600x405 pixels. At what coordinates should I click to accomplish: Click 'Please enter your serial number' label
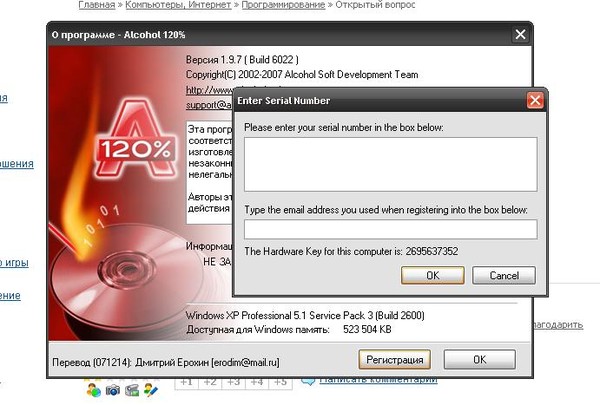pos(344,127)
